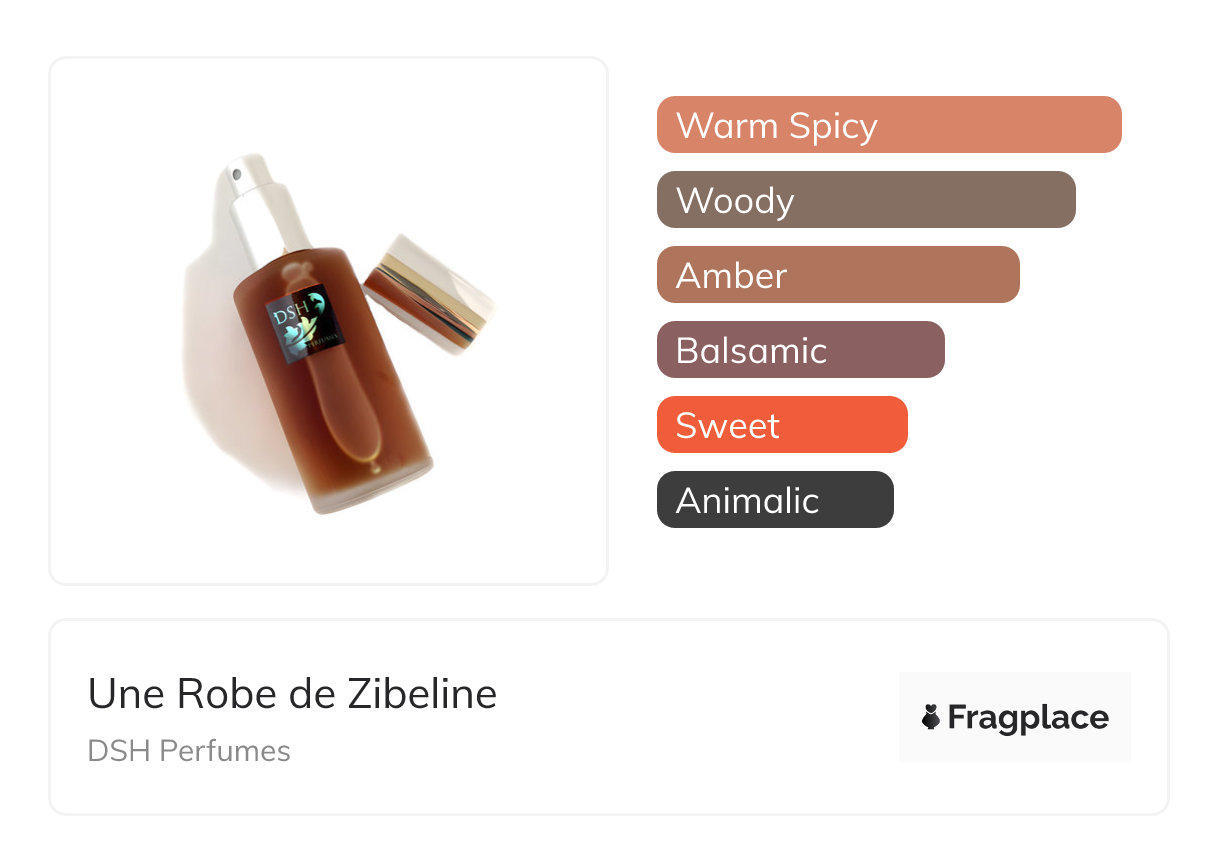Choose the Amber accord bar
Viewport: 1218px width, 864px height.
pyautogui.click(x=837, y=275)
